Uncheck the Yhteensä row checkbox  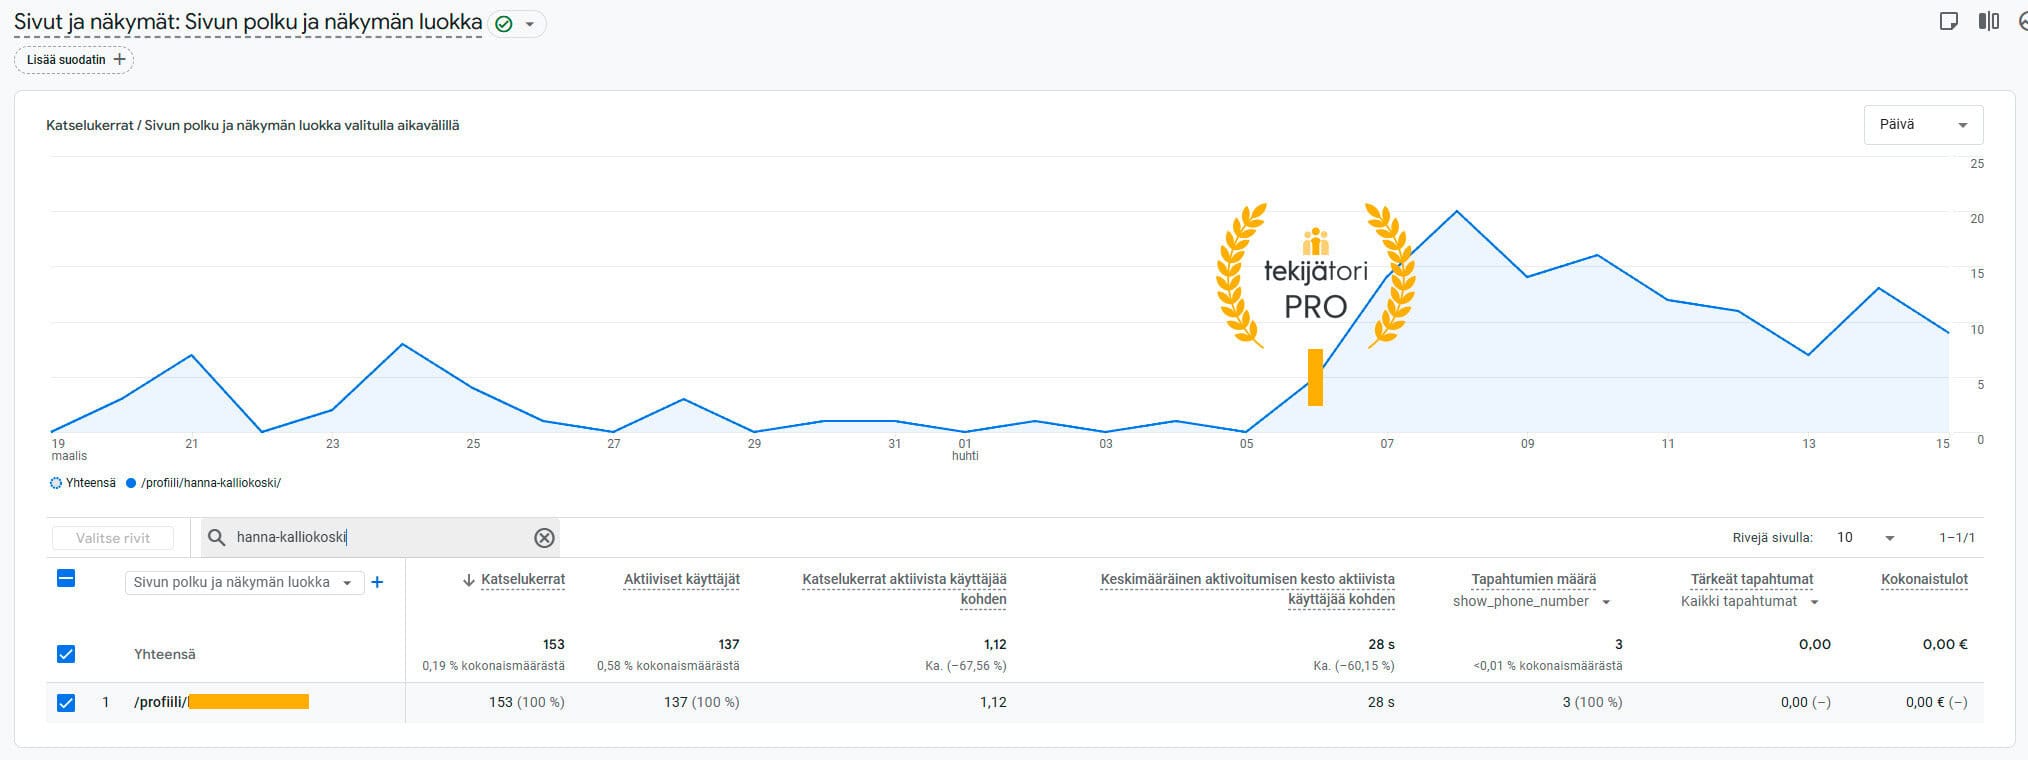click(66, 654)
